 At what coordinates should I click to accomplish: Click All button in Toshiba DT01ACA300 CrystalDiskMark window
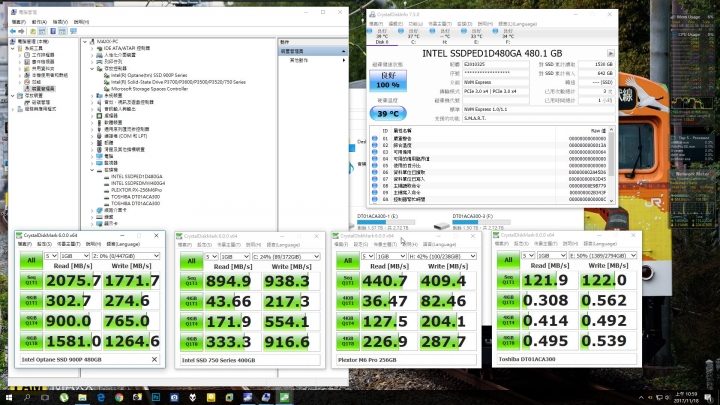508,260
